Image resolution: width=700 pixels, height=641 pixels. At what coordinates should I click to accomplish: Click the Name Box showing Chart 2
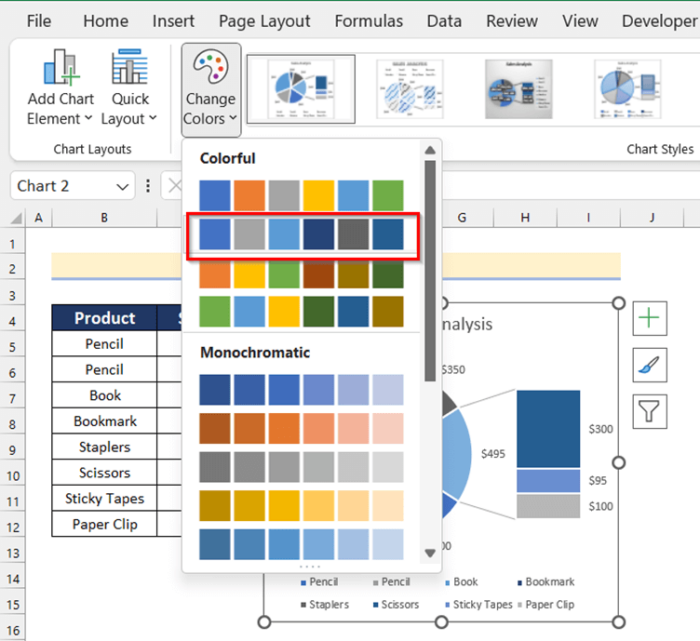(62, 186)
